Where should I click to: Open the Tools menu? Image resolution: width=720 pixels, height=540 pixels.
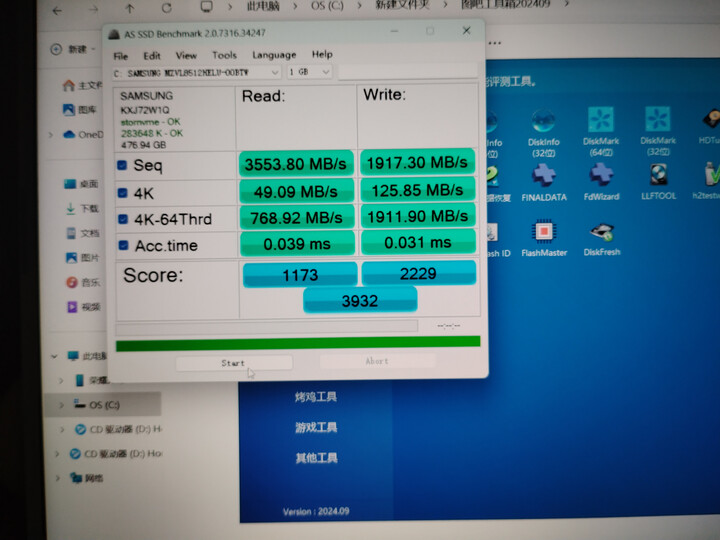click(x=224, y=55)
